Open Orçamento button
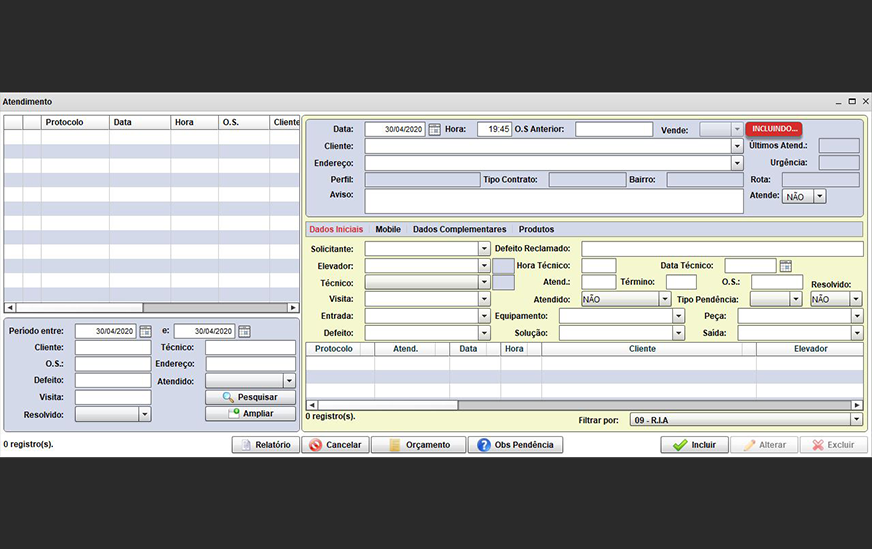The height and width of the screenshot is (549, 872). pyautogui.click(x=418, y=445)
